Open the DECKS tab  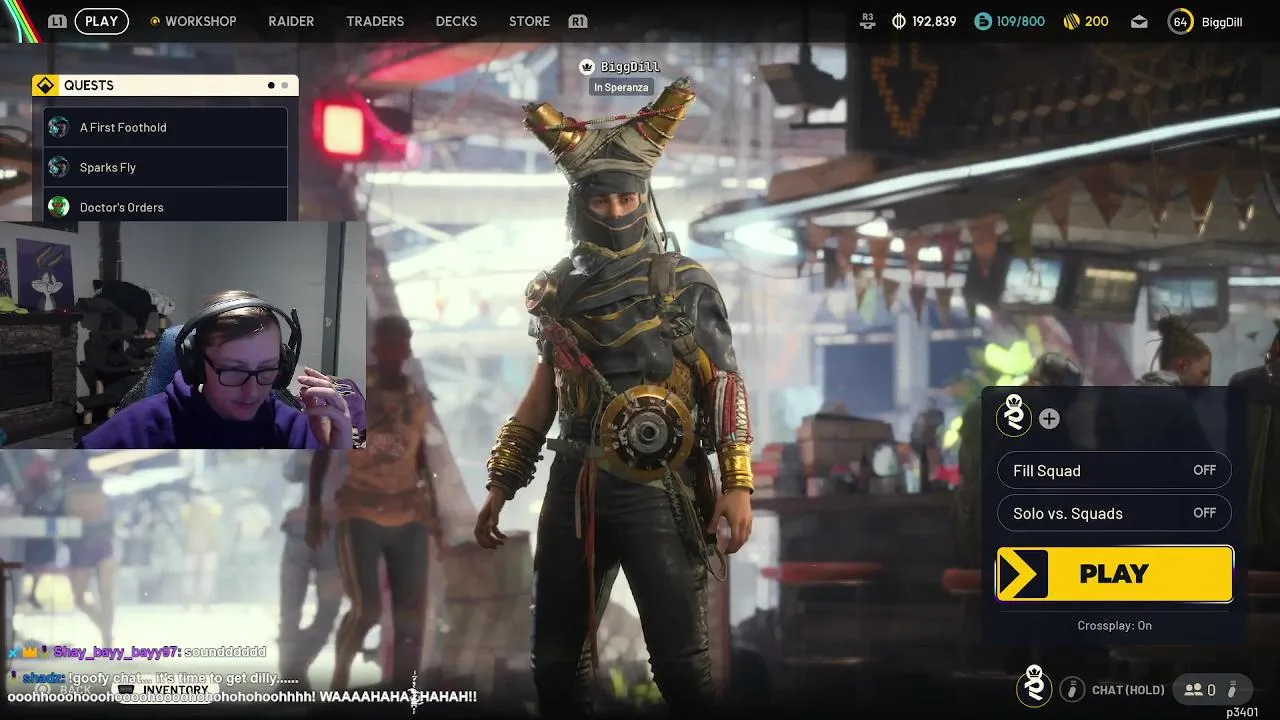click(456, 21)
